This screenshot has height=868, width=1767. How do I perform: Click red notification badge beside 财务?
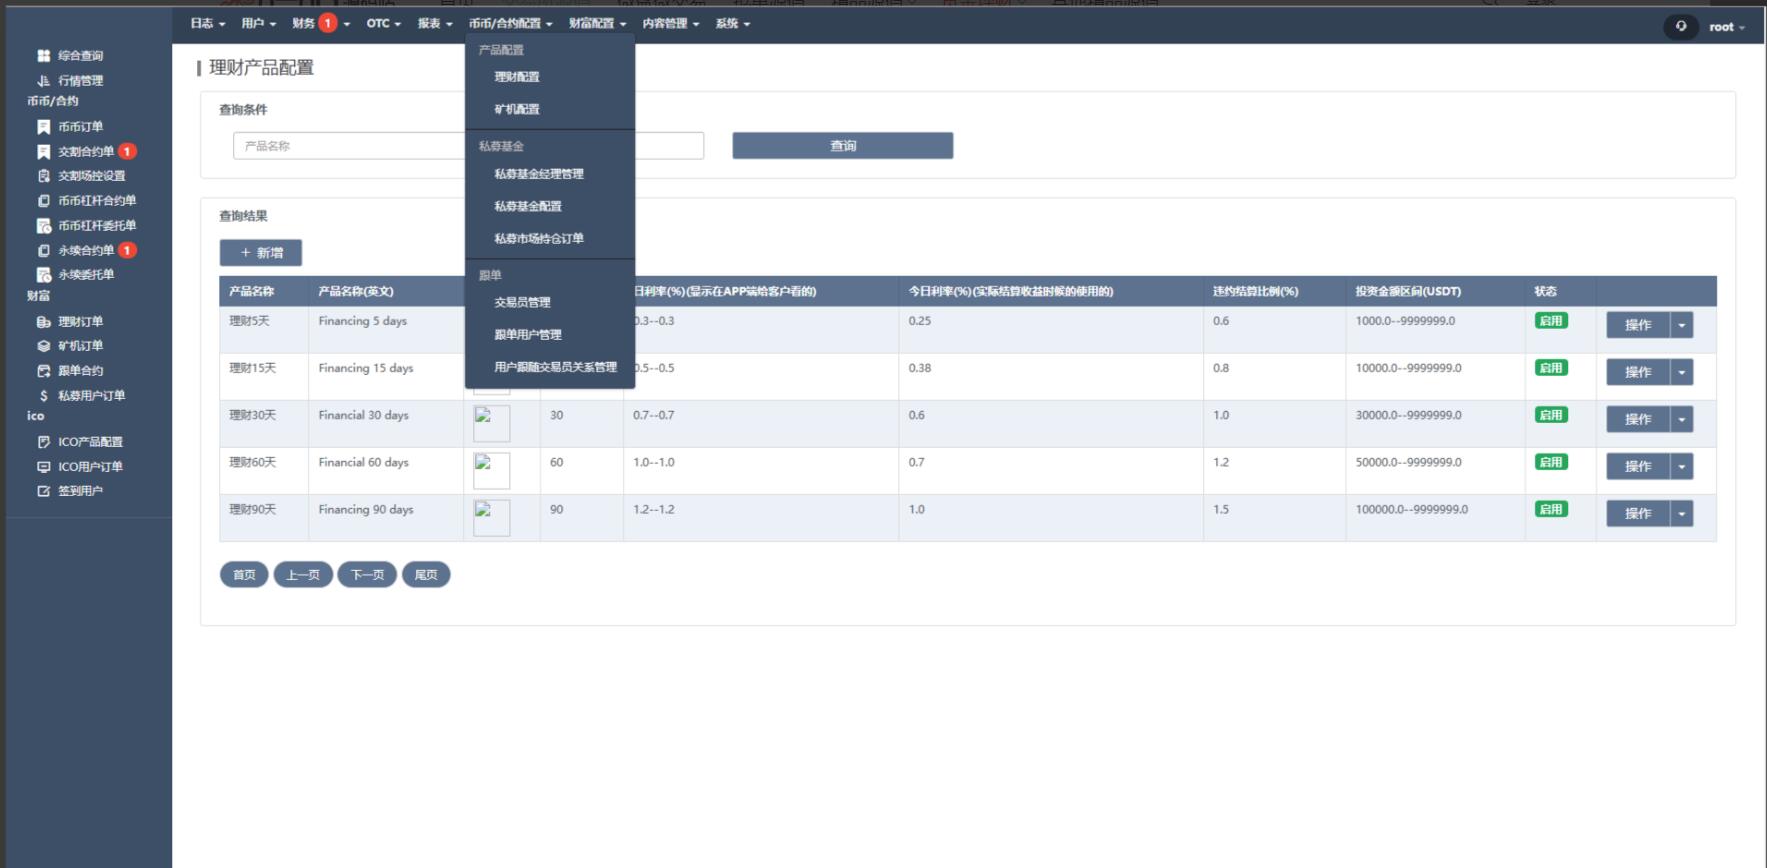click(x=327, y=23)
